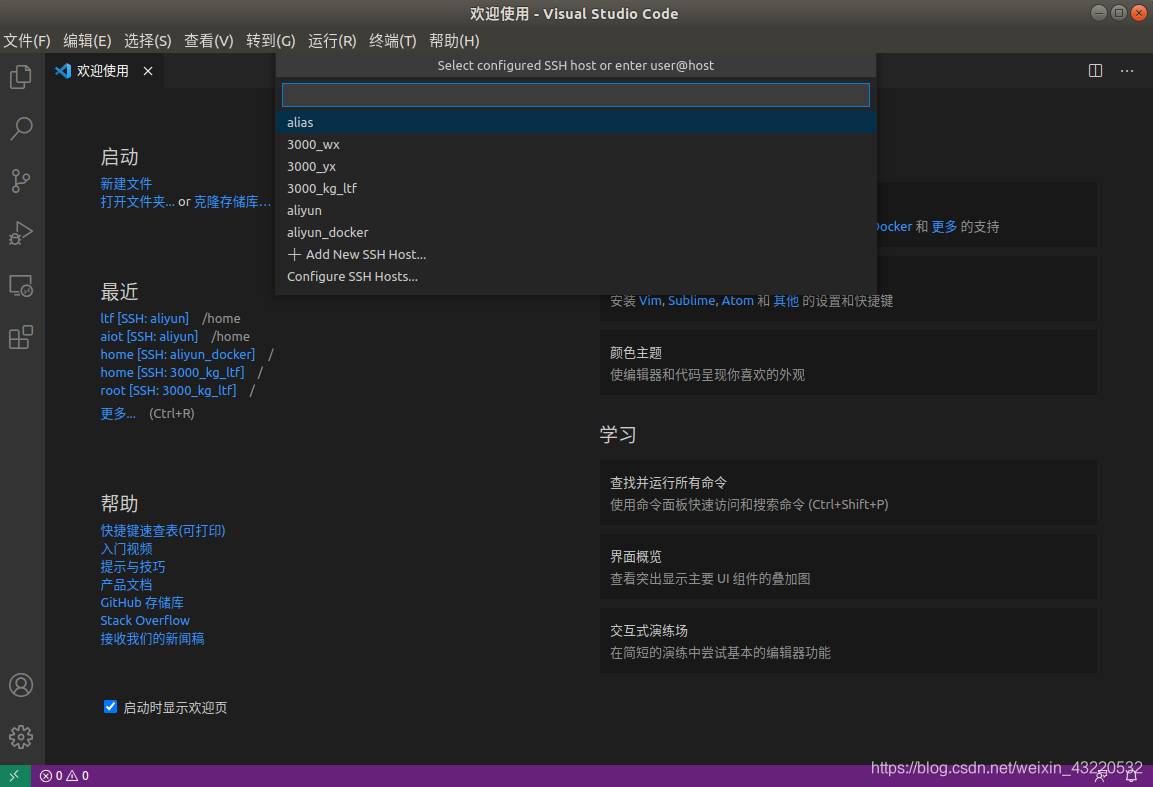Open the Accounts menu icon
This screenshot has width=1153, height=787.
click(21, 685)
